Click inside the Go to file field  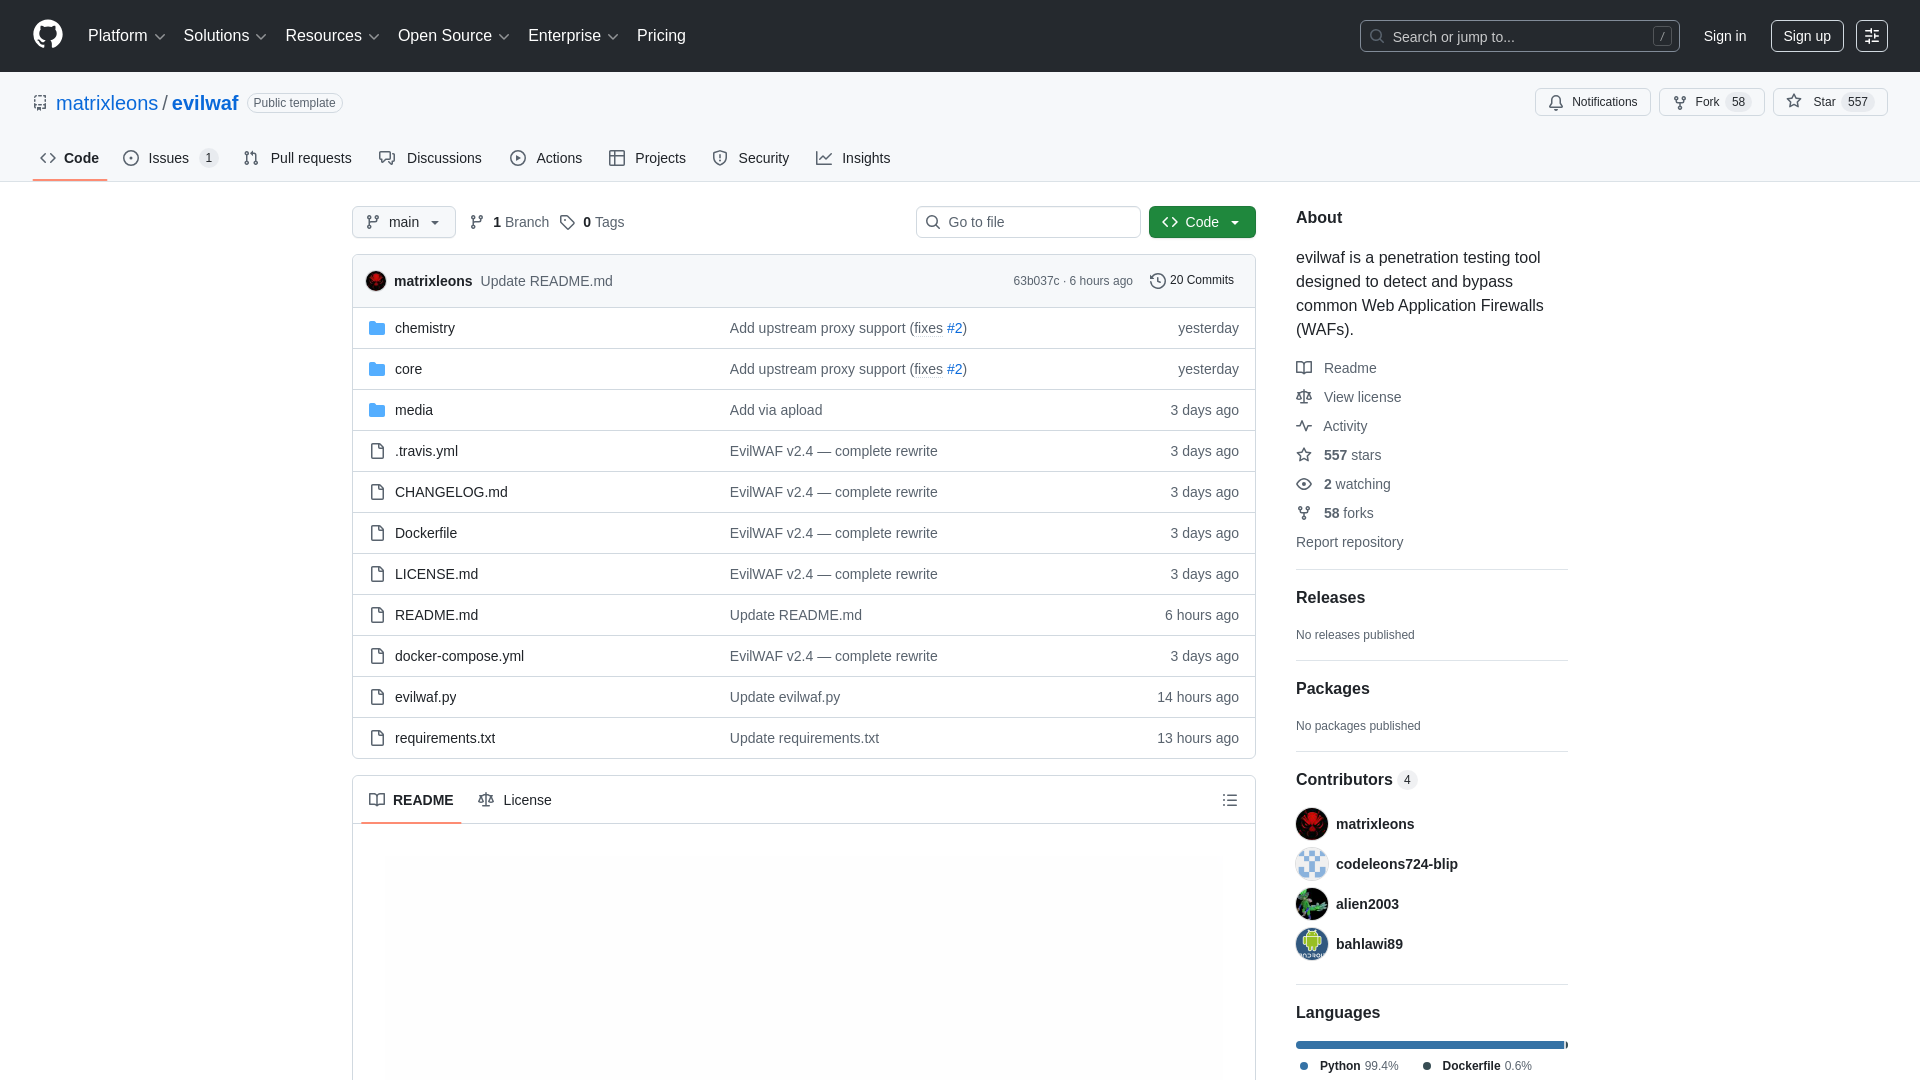[x=1028, y=222]
